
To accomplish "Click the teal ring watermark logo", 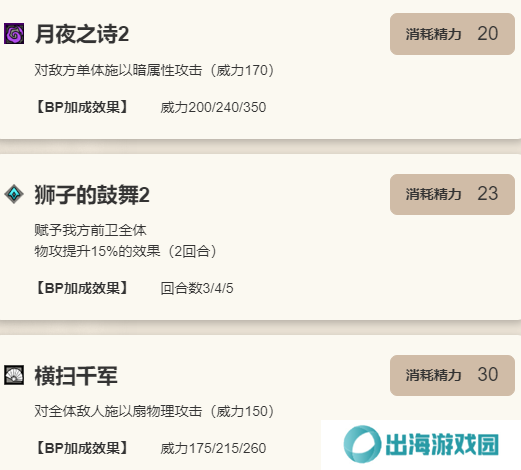I will (x=362, y=444).
